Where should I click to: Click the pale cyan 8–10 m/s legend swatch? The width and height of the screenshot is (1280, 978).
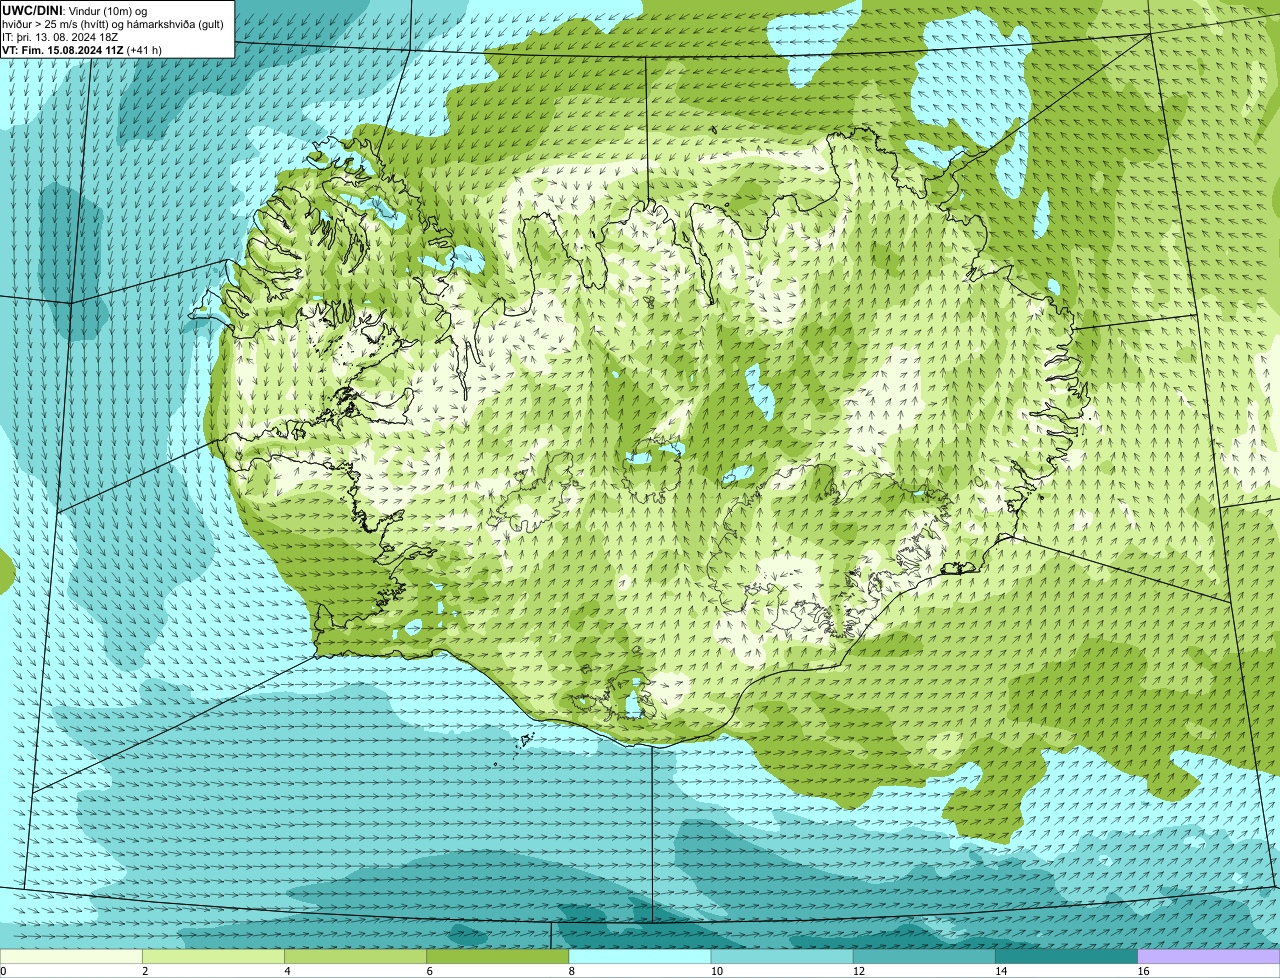pos(640,956)
